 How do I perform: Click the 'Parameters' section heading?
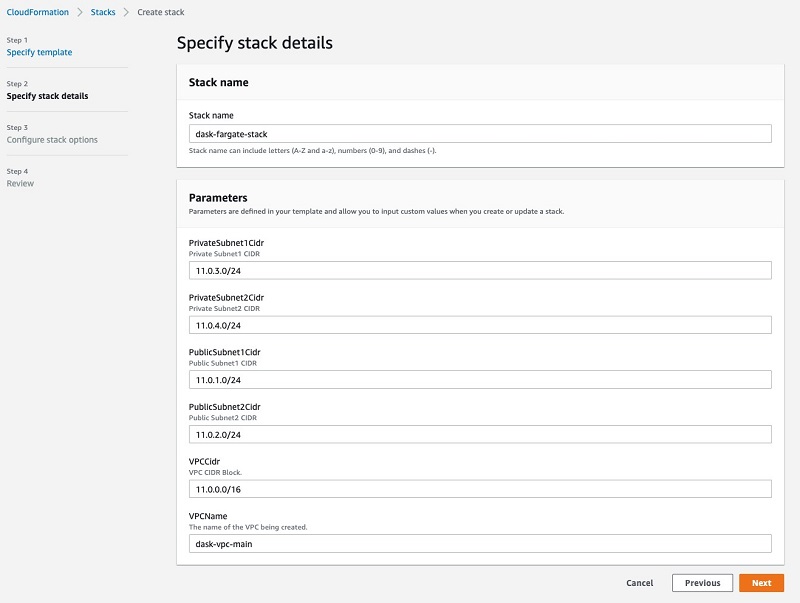point(218,197)
